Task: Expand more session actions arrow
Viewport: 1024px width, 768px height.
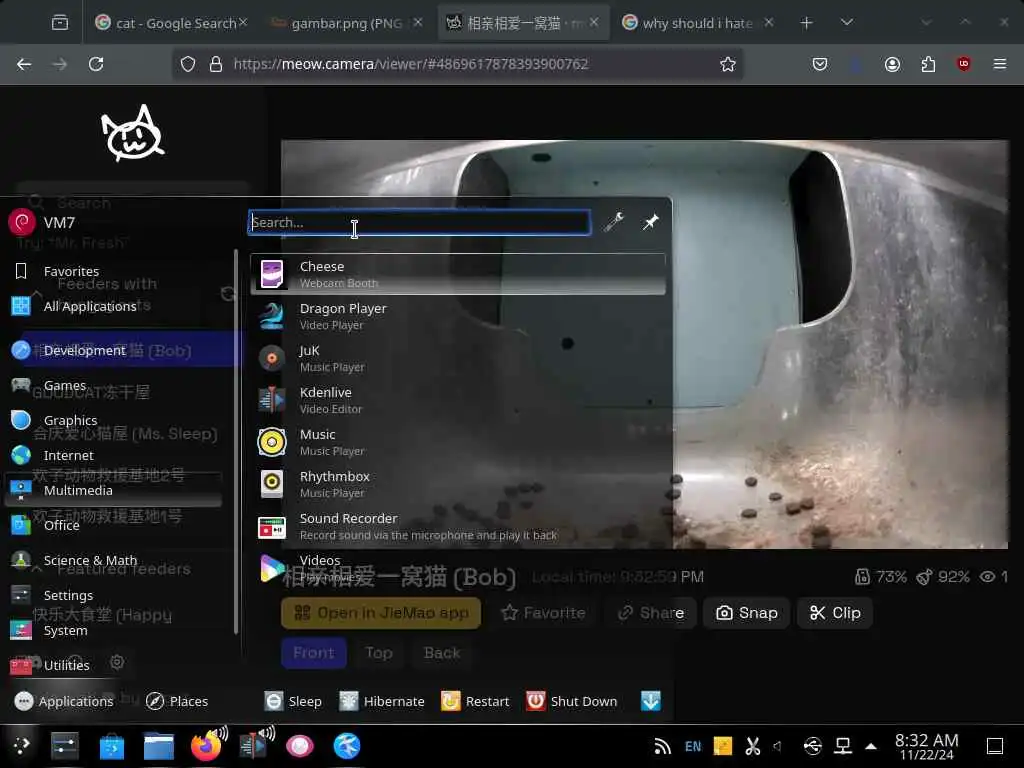Action: click(x=650, y=701)
